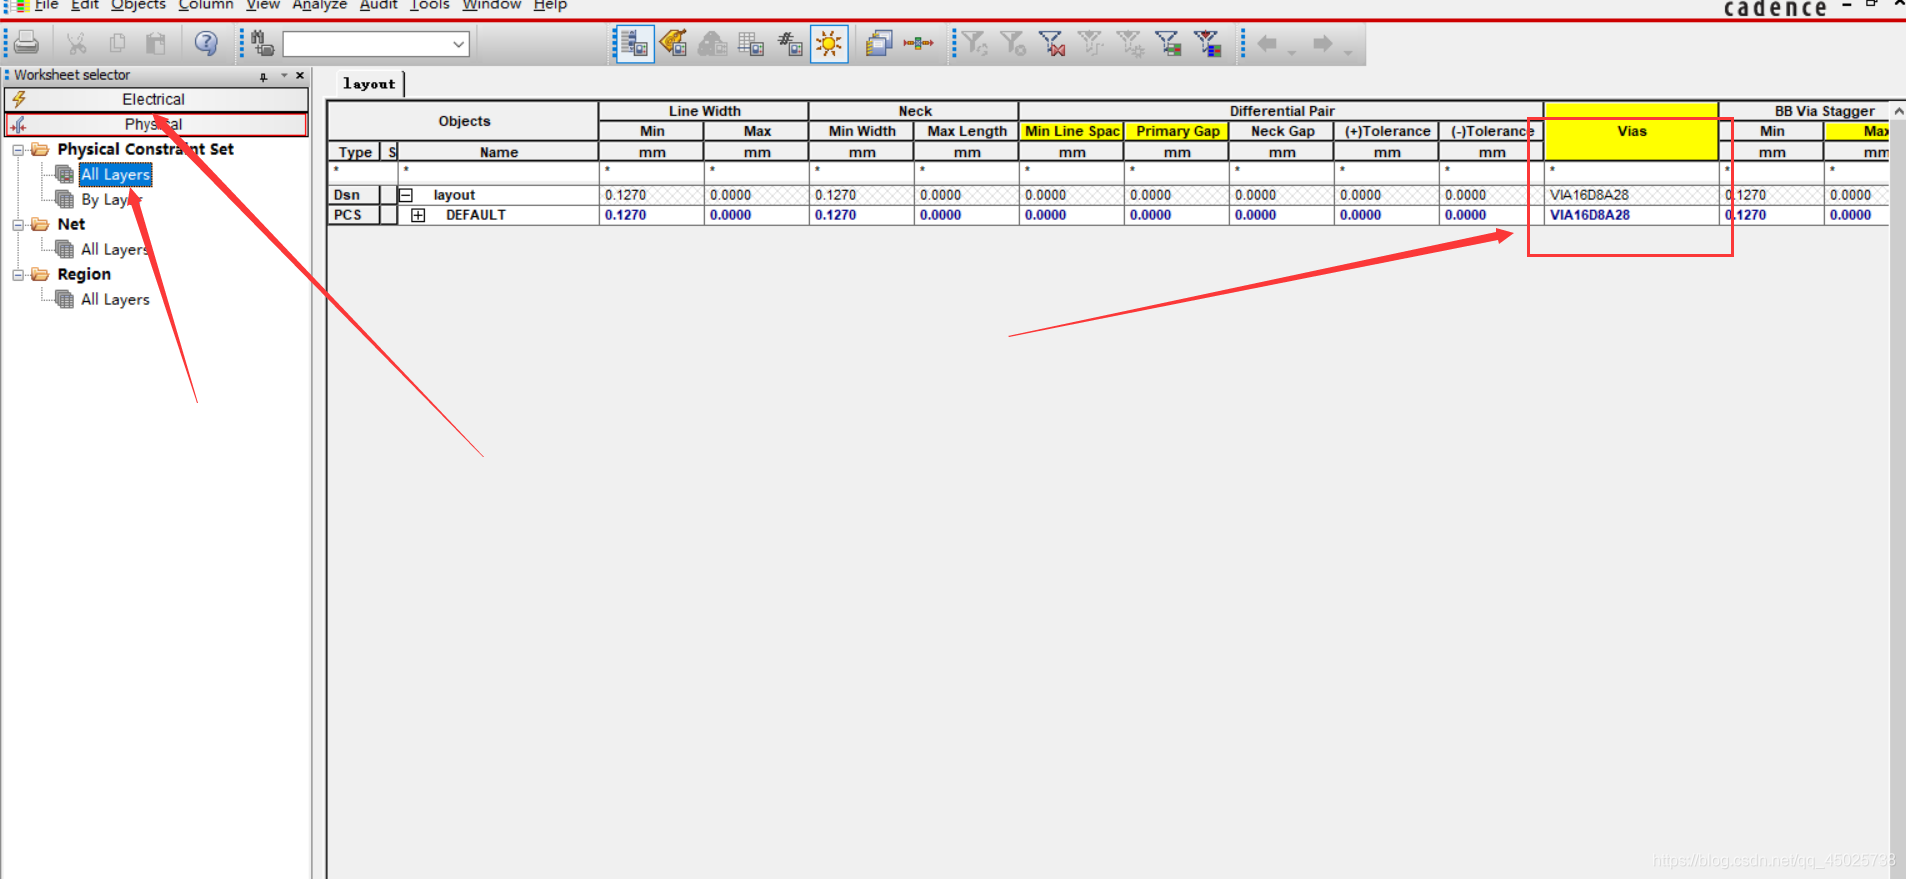Click the Min Line Spacing column header

(1072, 131)
